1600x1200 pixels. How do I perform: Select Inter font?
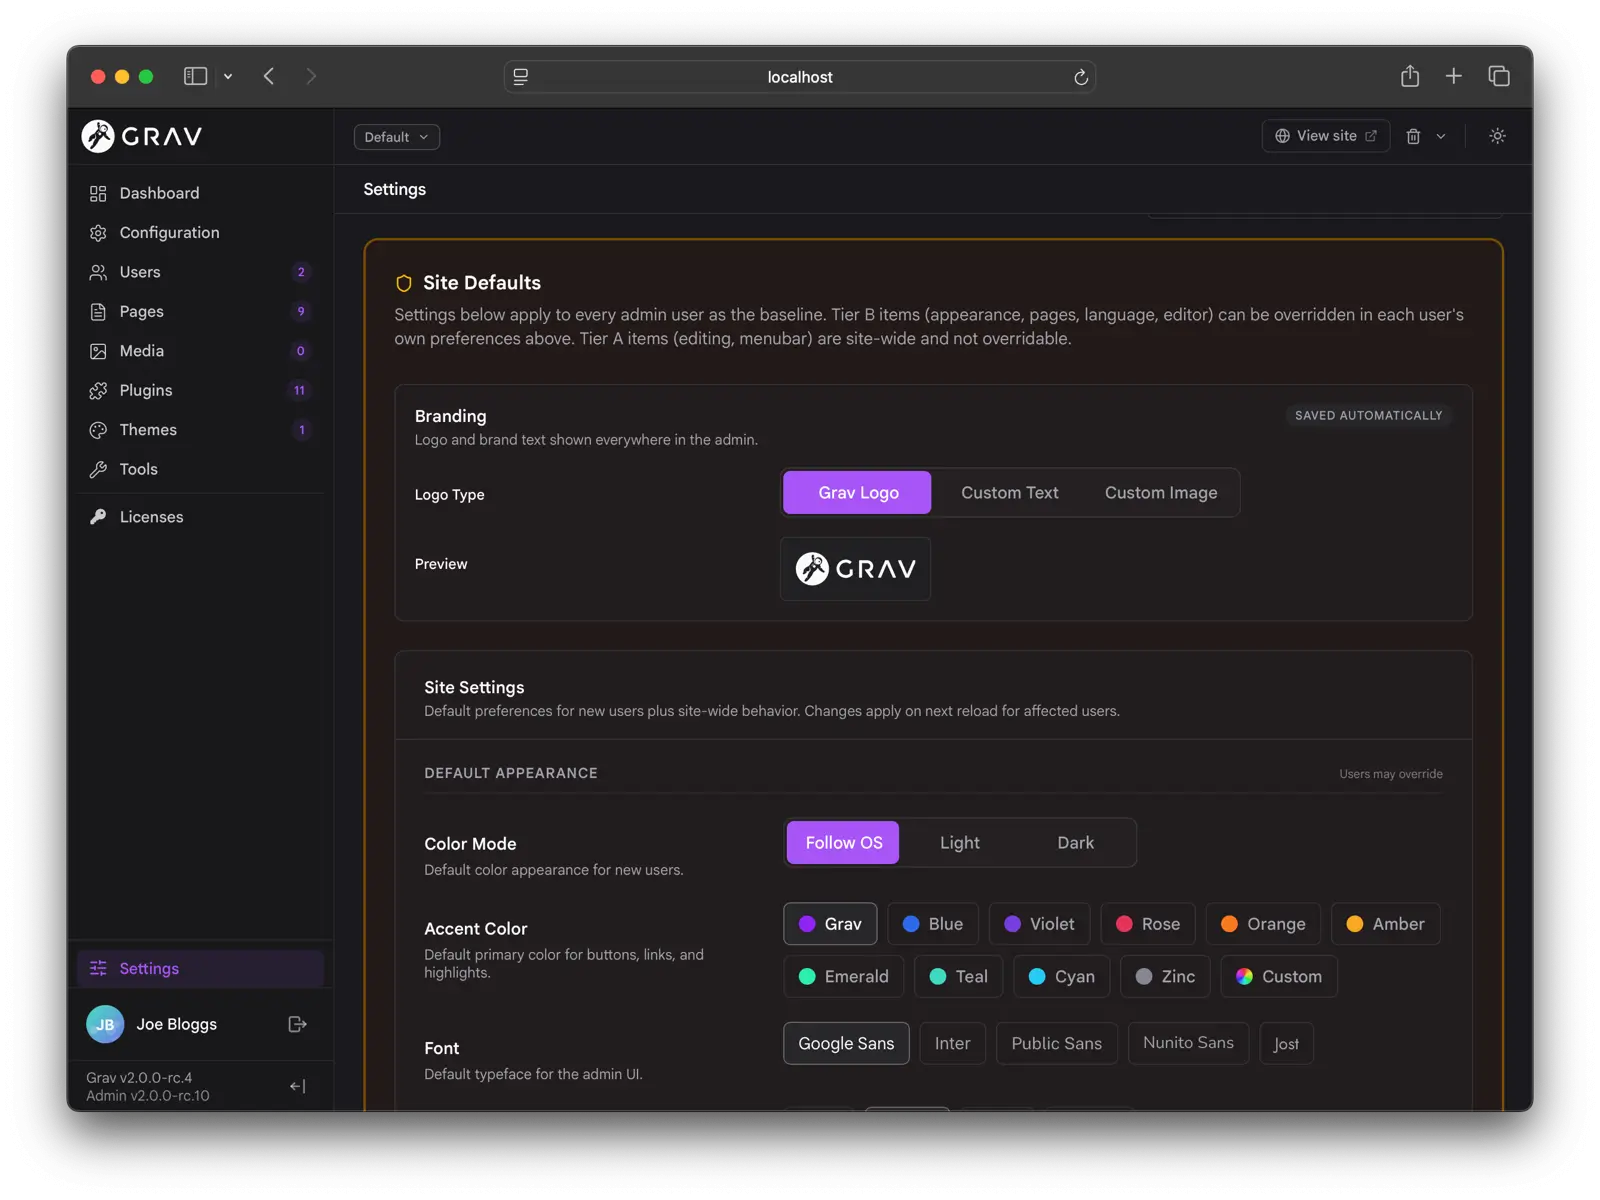[952, 1043]
